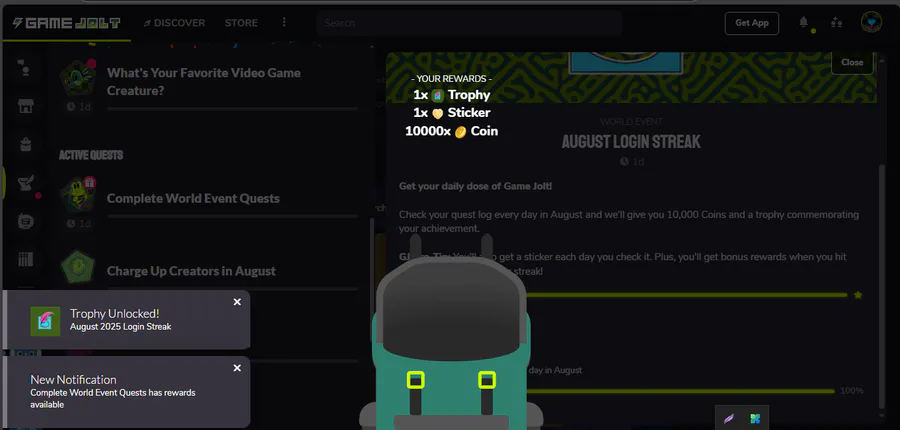Viewport: 900px width, 430px height.
Task: Dismiss the New Notification toast
Action: [x=237, y=368]
